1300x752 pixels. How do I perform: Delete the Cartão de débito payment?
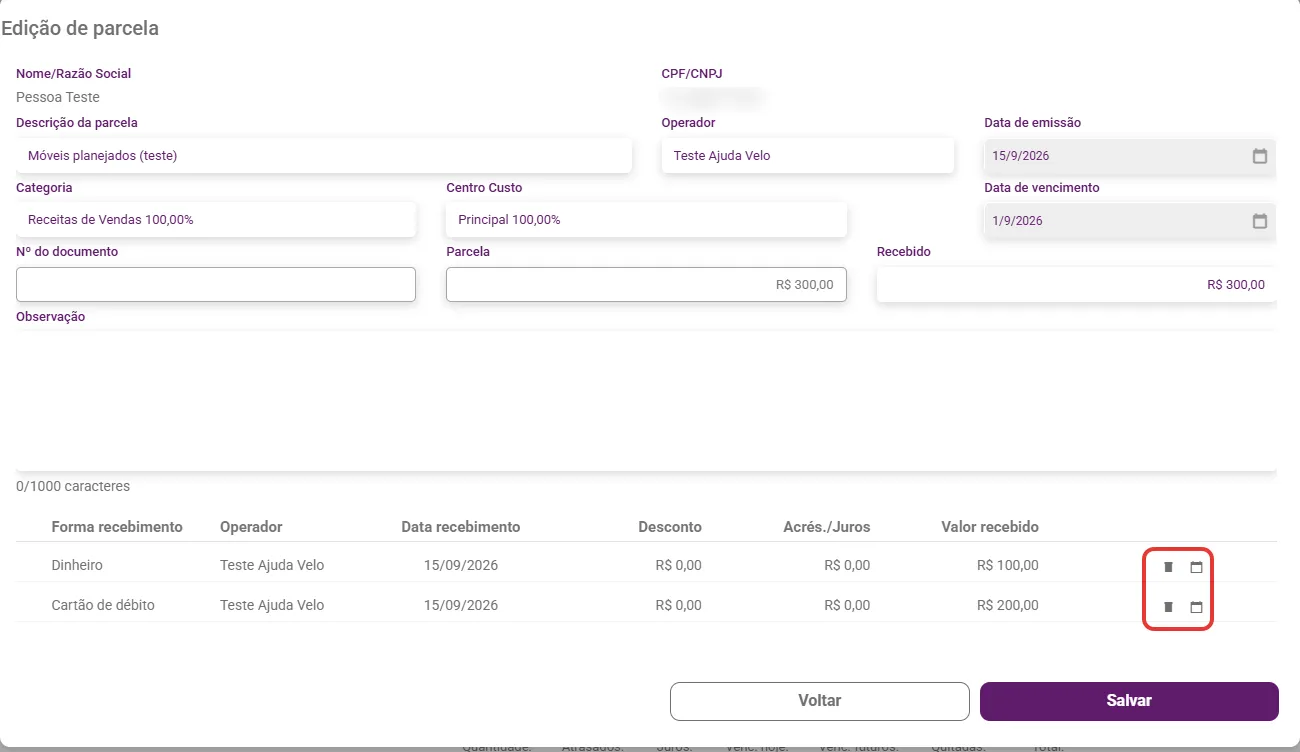(1168, 607)
